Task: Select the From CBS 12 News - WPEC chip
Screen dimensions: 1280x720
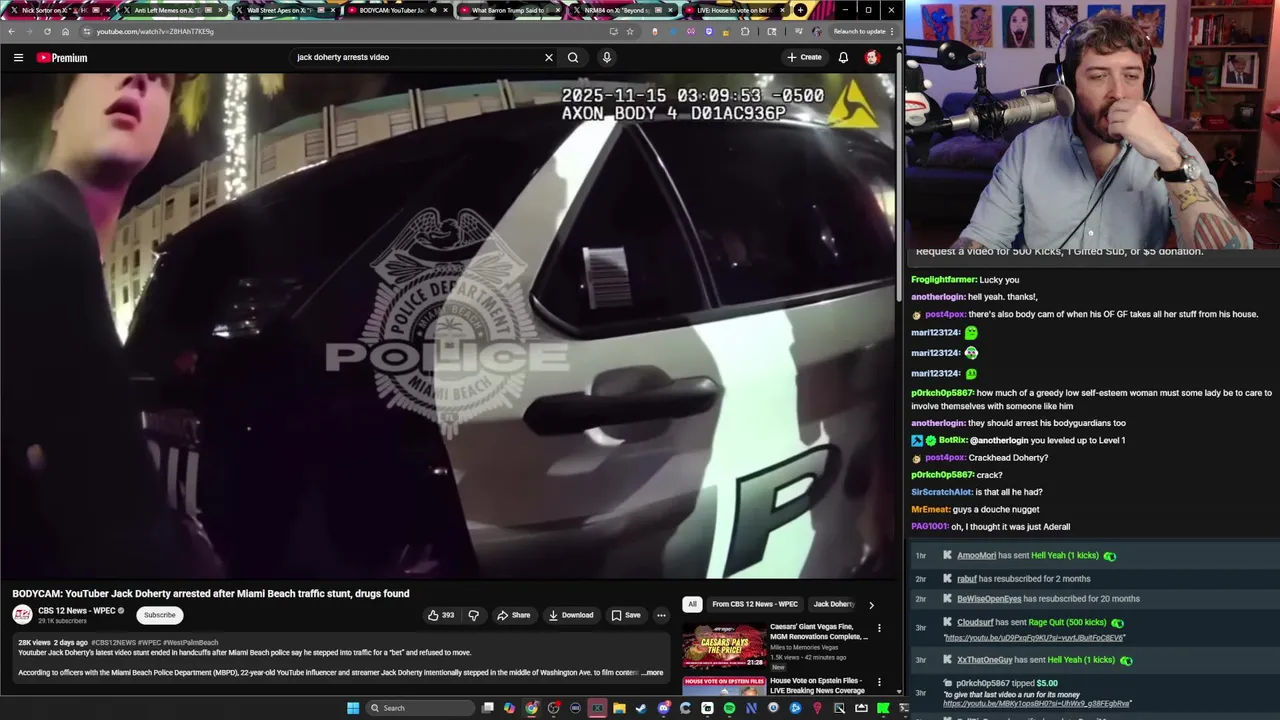Action: (x=755, y=604)
